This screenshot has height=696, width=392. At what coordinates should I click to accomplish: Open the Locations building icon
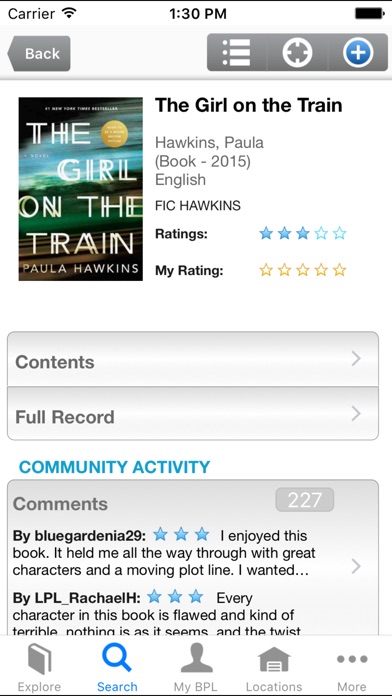tap(274, 660)
